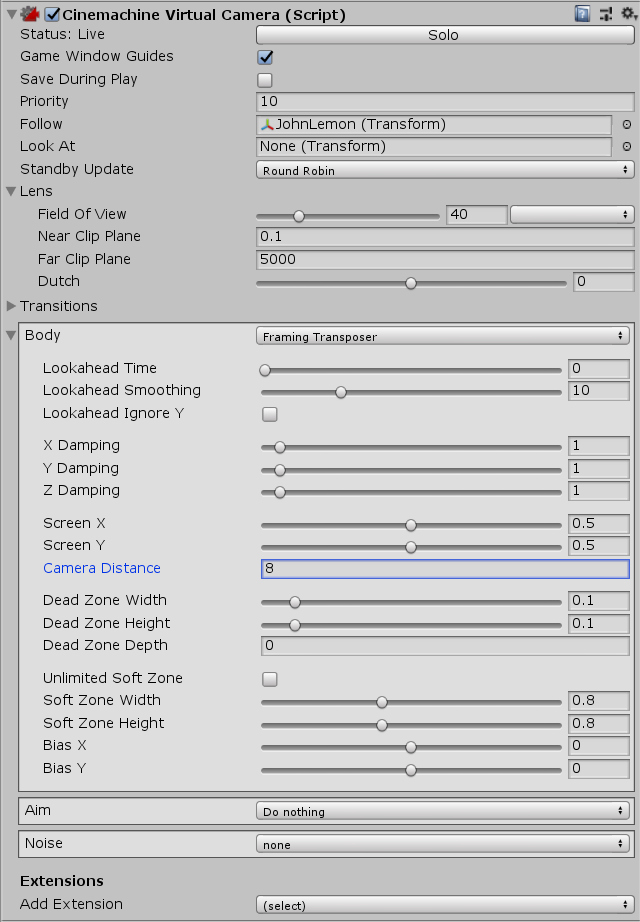Open the component help reference book icon
The image size is (640, 922).
click(x=583, y=14)
